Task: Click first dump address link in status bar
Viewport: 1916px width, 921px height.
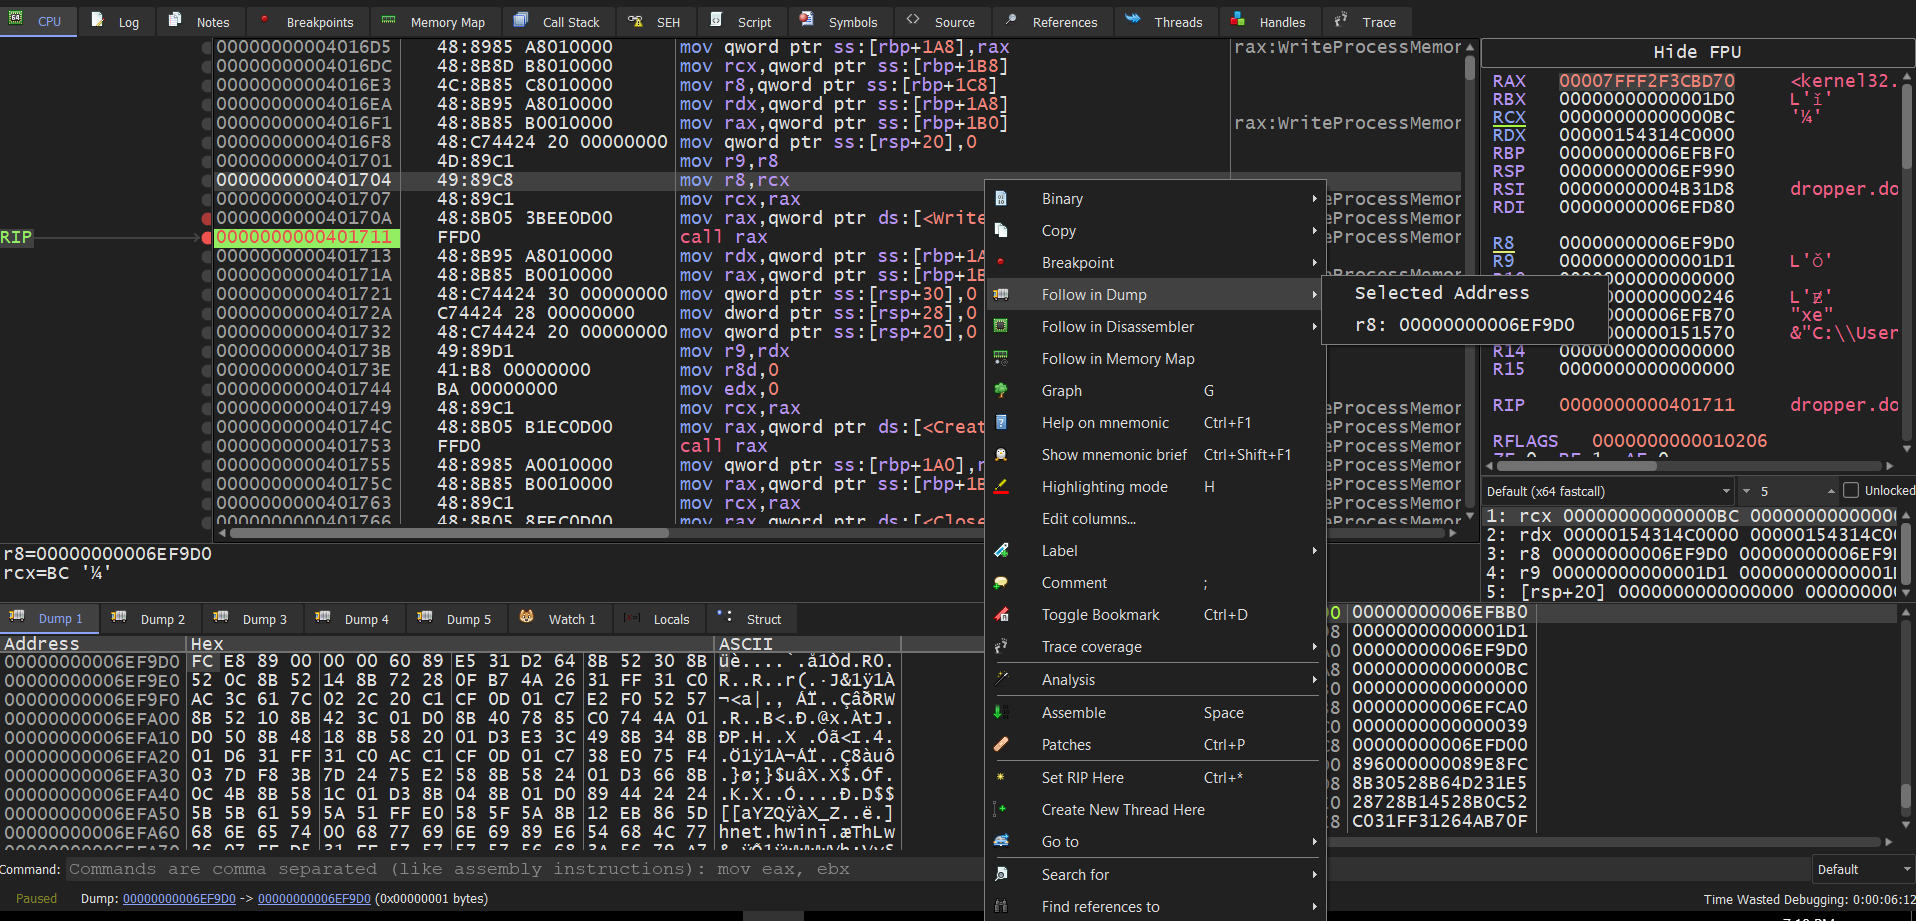Action: (179, 899)
